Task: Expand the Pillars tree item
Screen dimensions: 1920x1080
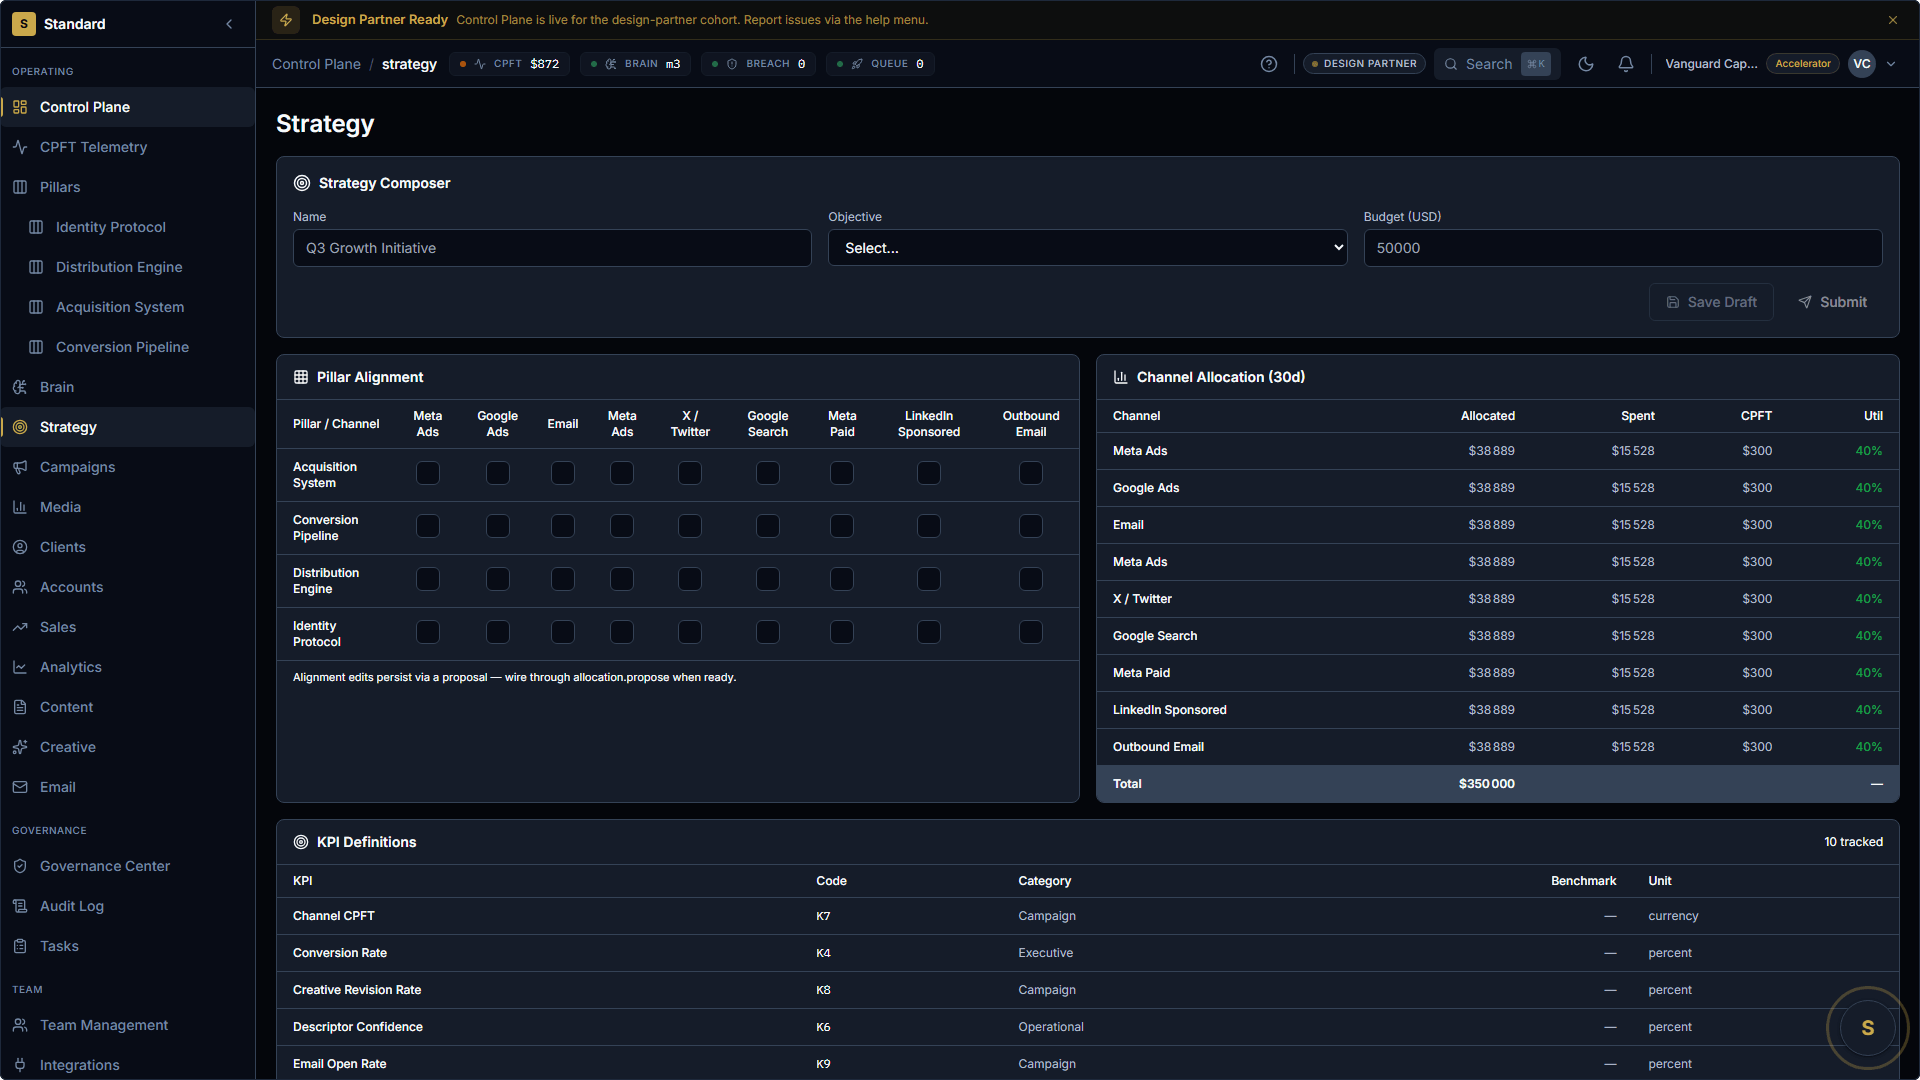Action: point(127,187)
